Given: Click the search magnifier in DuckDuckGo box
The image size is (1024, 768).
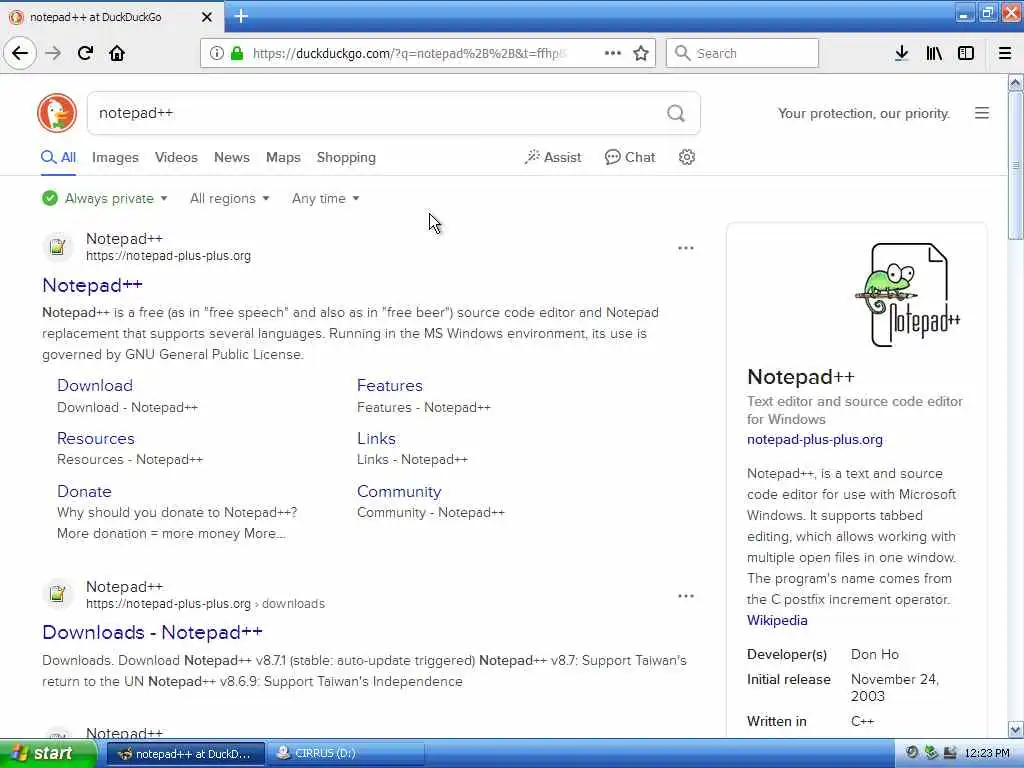Looking at the screenshot, I should (676, 113).
